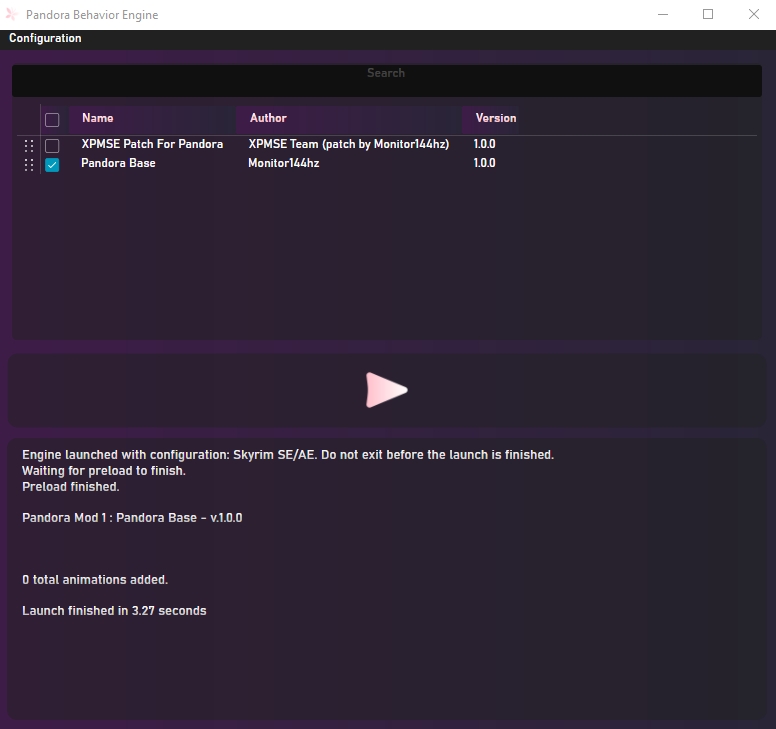Screen dimensions: 776x729
Task: Click log line "0 total animations added."
Action: (x=95, y=580)
